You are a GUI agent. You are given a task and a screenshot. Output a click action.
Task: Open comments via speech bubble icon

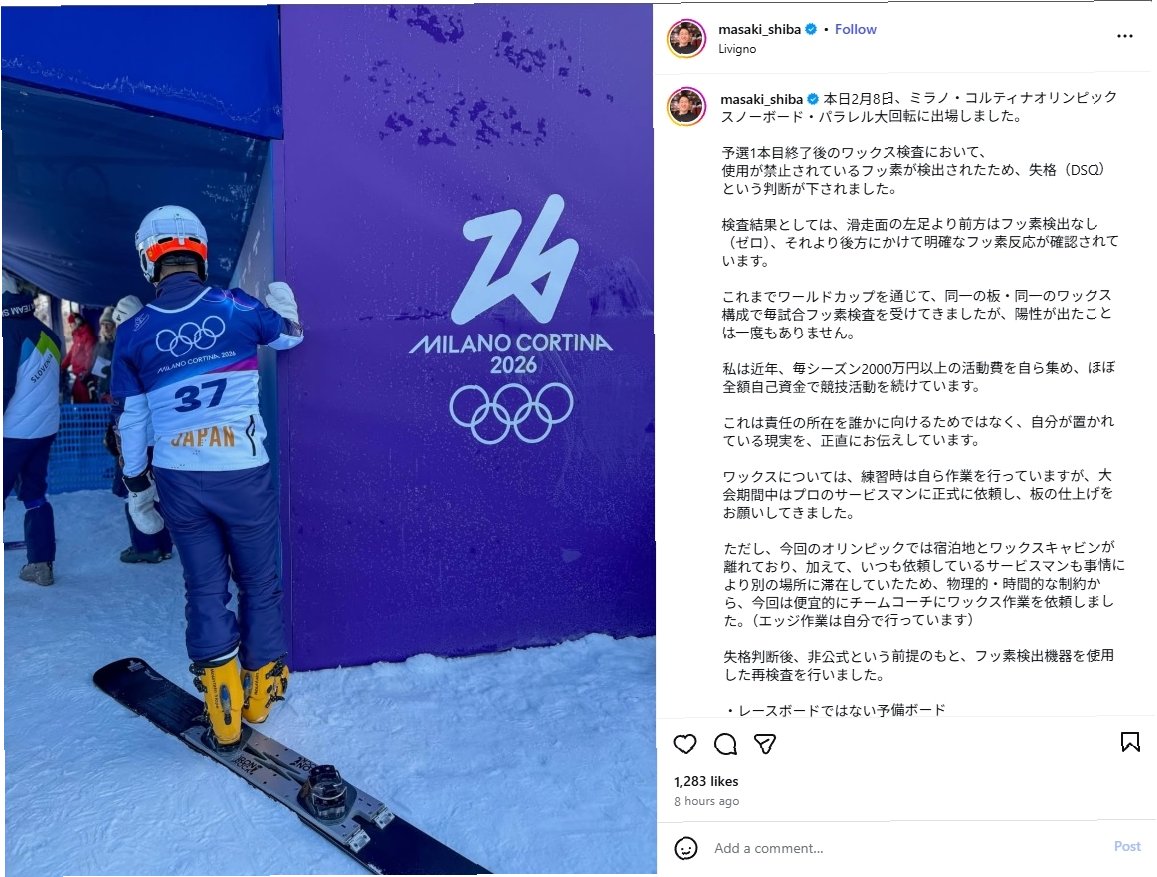click(725, 743)
